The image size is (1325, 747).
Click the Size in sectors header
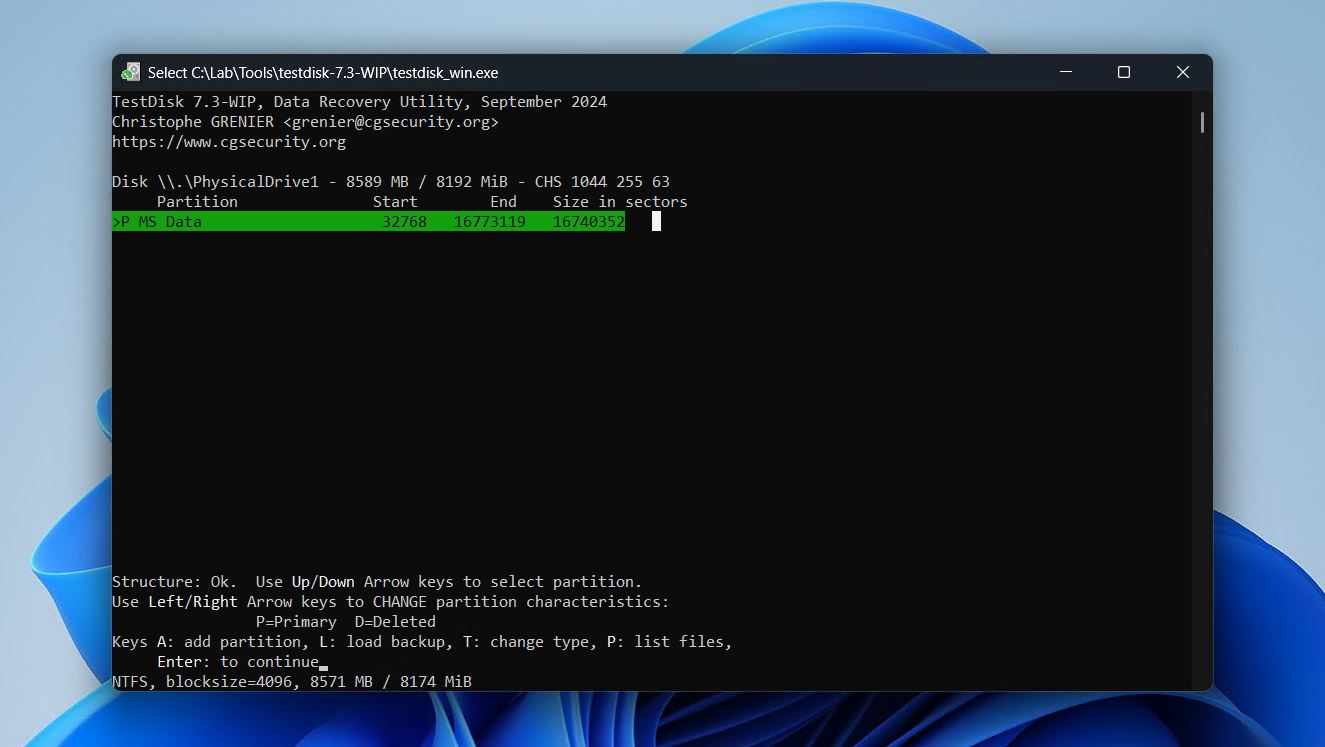point(620,202)
